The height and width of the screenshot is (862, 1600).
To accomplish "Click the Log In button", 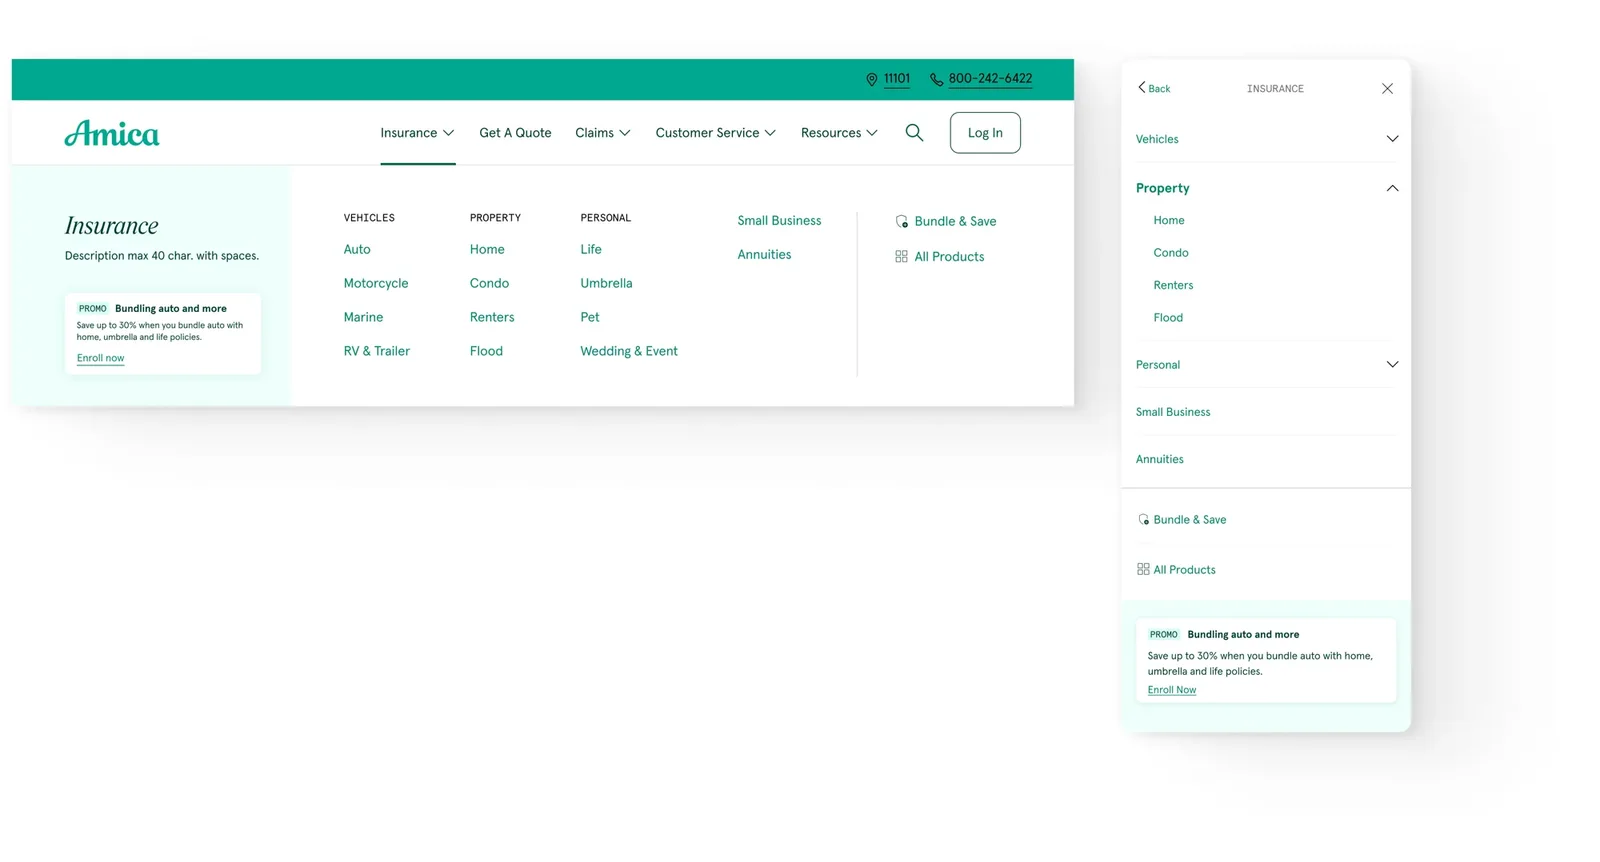I will point(985,132).
